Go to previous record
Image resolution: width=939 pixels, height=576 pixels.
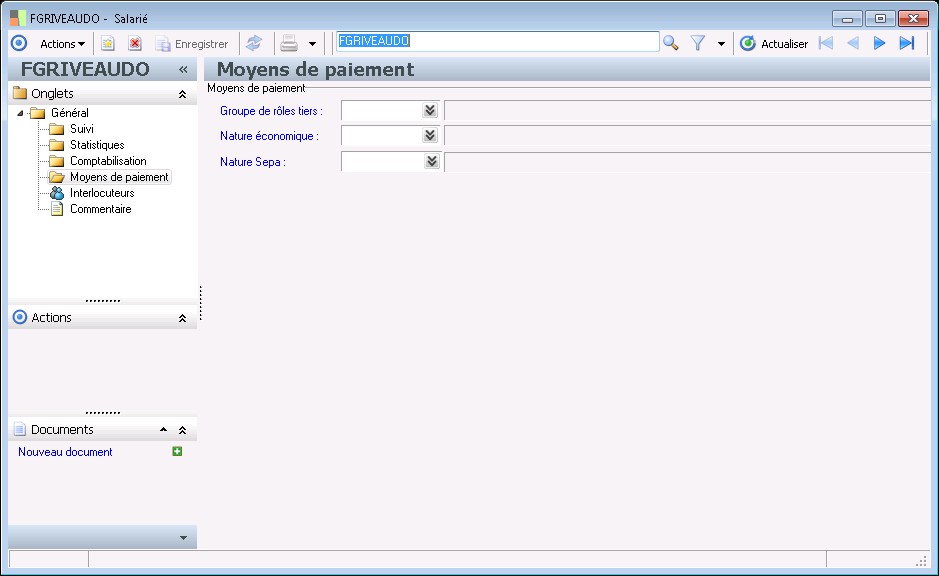click(x=853, y=43)
